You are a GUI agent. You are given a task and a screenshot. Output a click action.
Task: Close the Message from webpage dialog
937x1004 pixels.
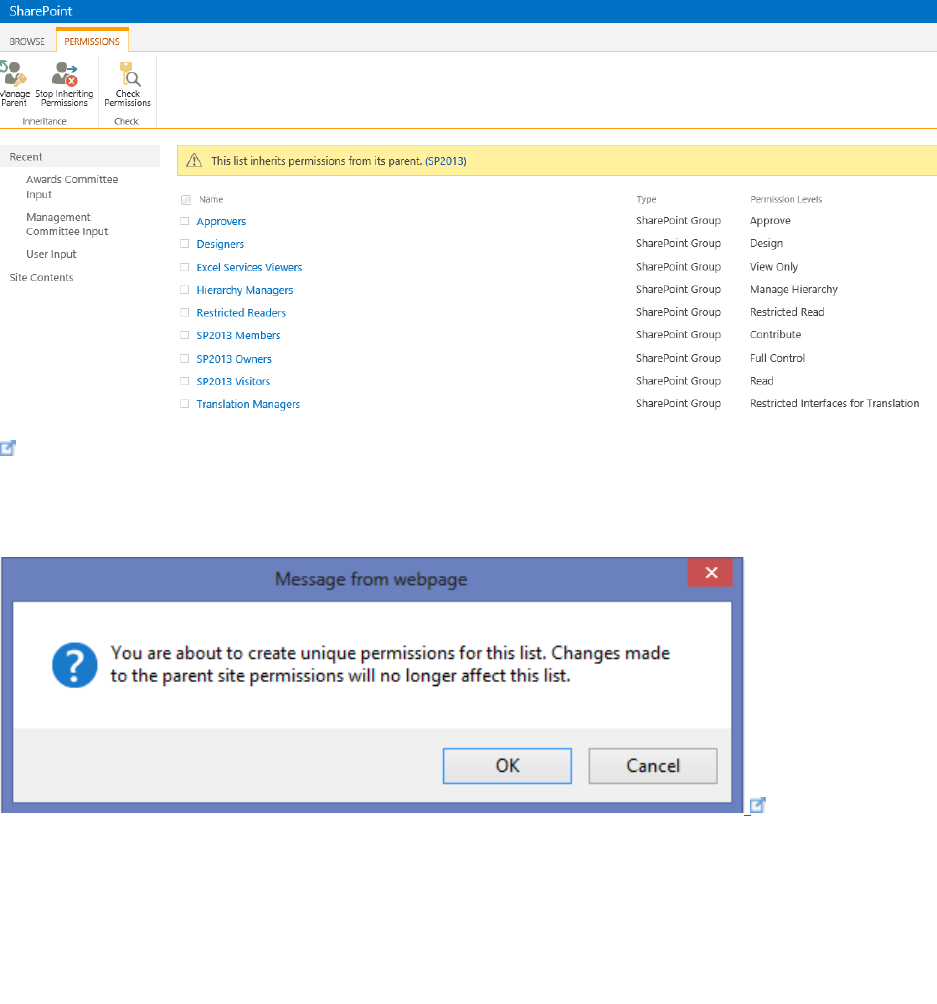click(x=710, y=572)
